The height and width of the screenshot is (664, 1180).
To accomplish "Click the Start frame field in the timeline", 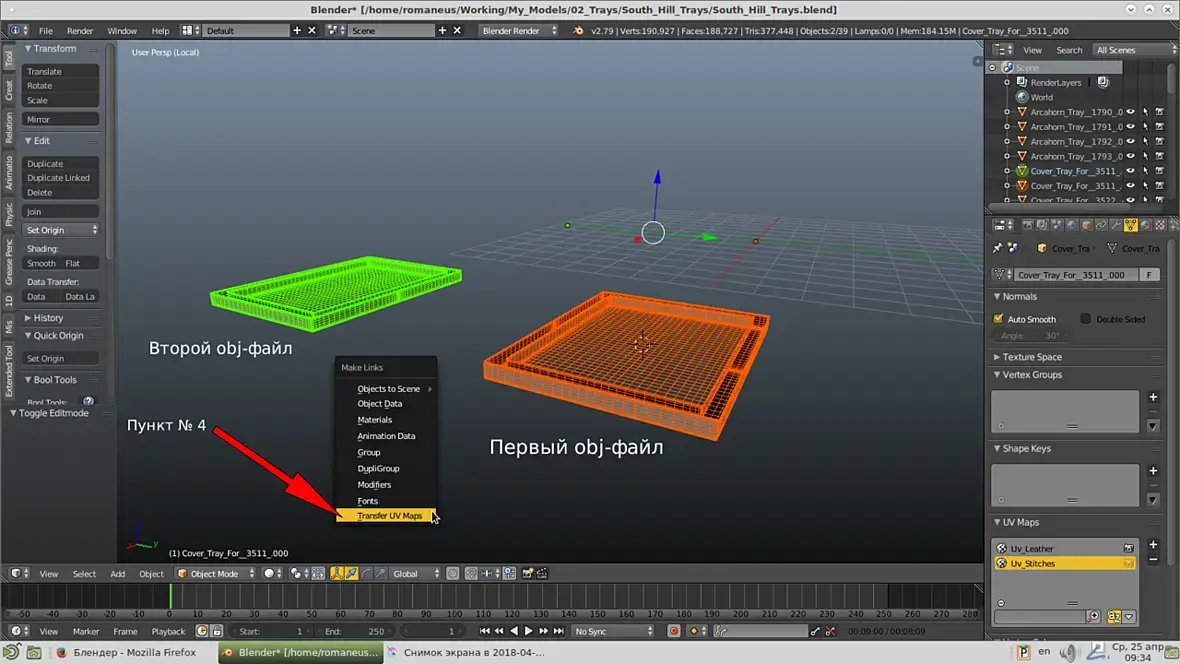I will 272,631.
